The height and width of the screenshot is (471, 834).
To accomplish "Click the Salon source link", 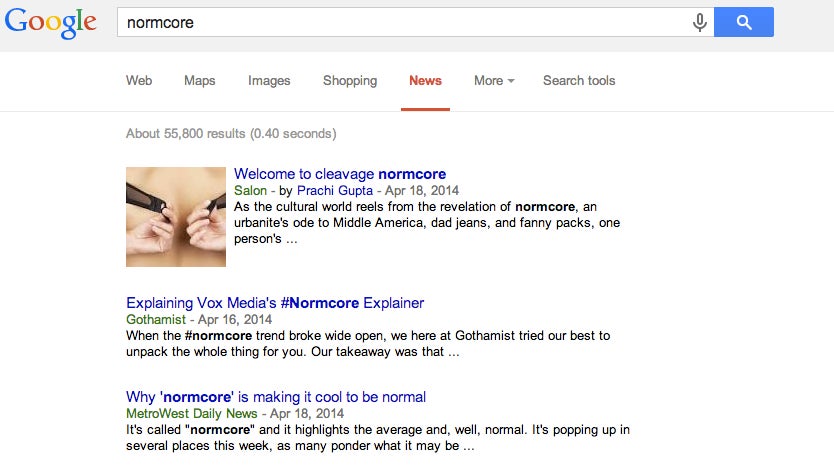I will [250, 190].
